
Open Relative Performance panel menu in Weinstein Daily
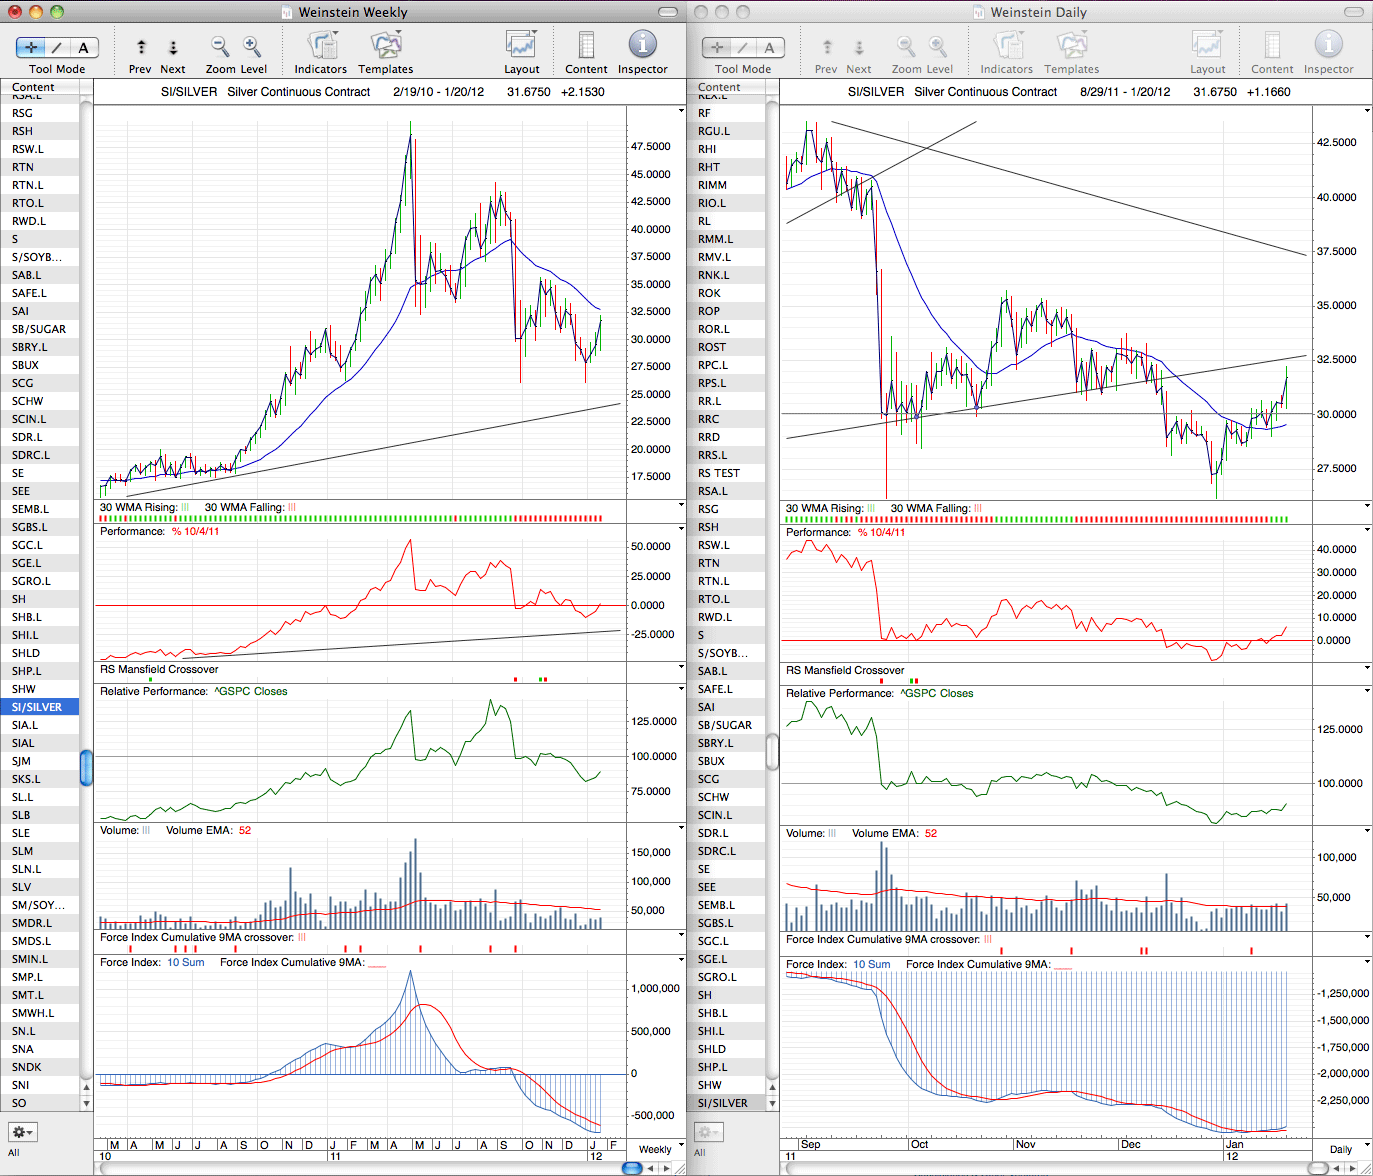(x=1367, y=691)
